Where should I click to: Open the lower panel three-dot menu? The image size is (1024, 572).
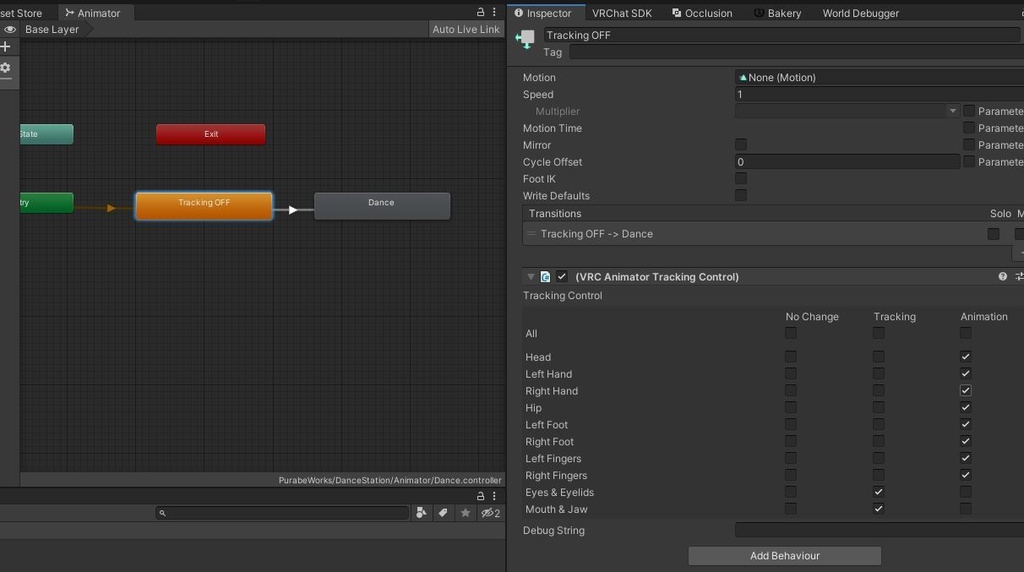tap(494, 496)
